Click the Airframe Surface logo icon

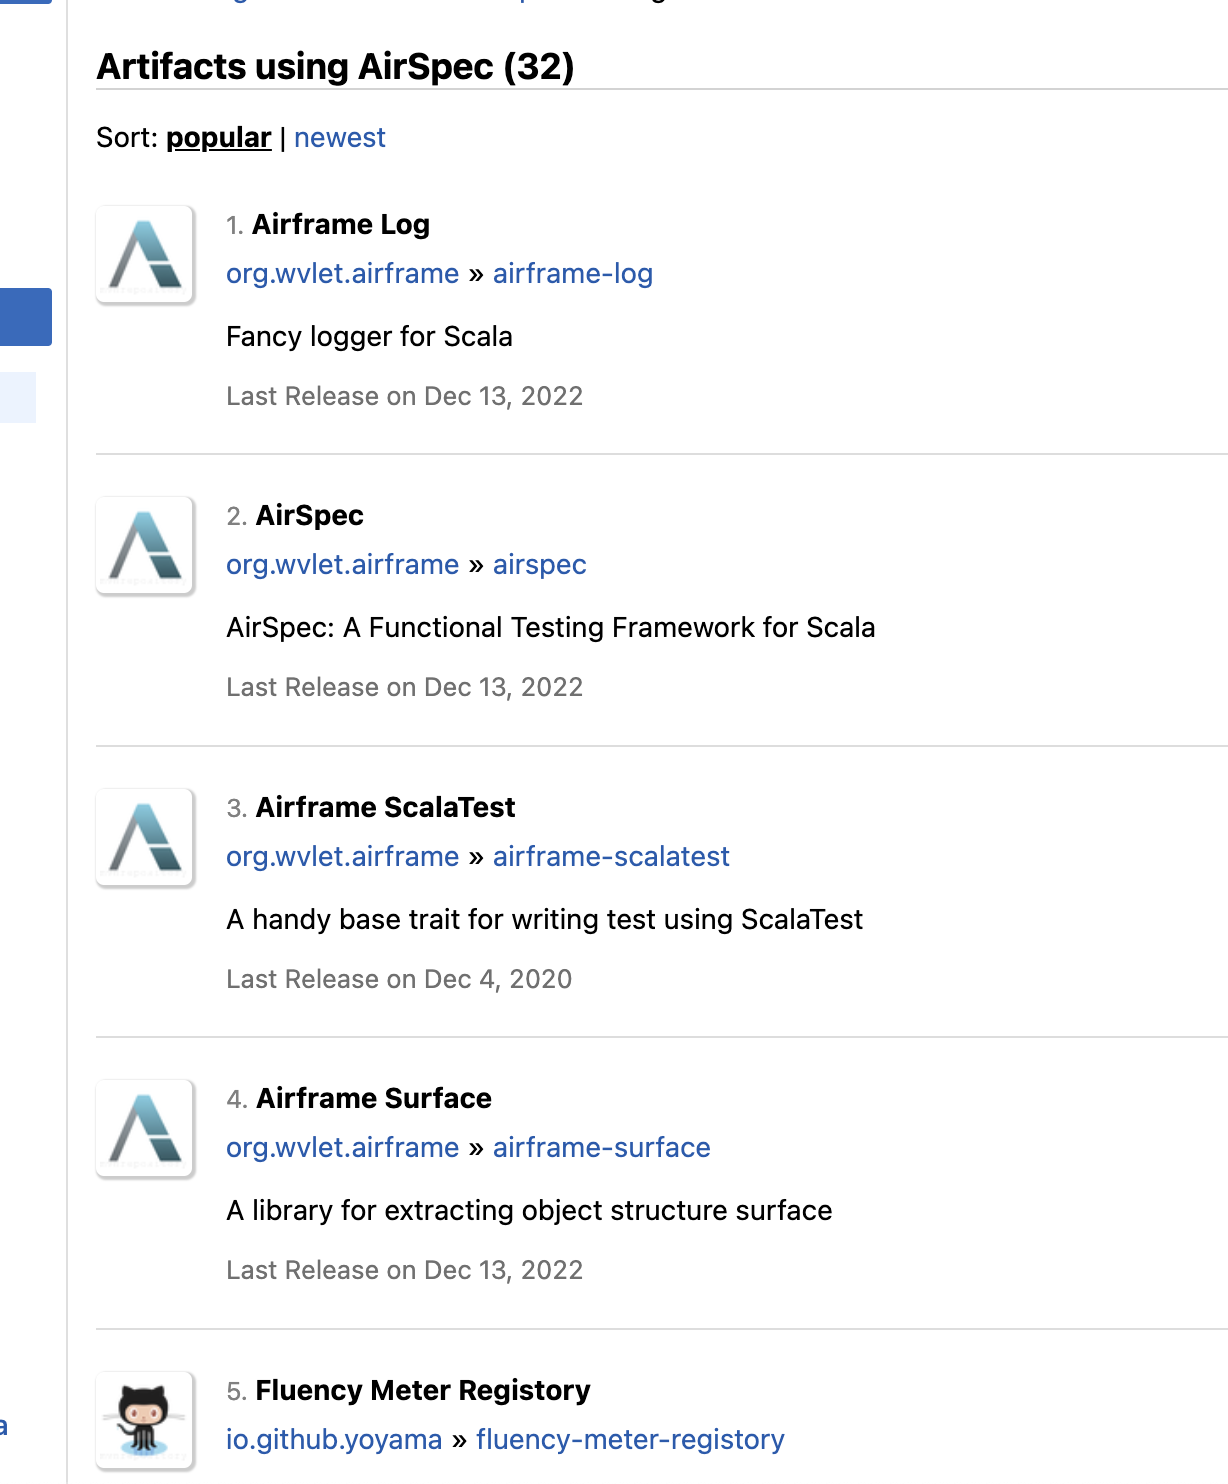pos(145,1128)
